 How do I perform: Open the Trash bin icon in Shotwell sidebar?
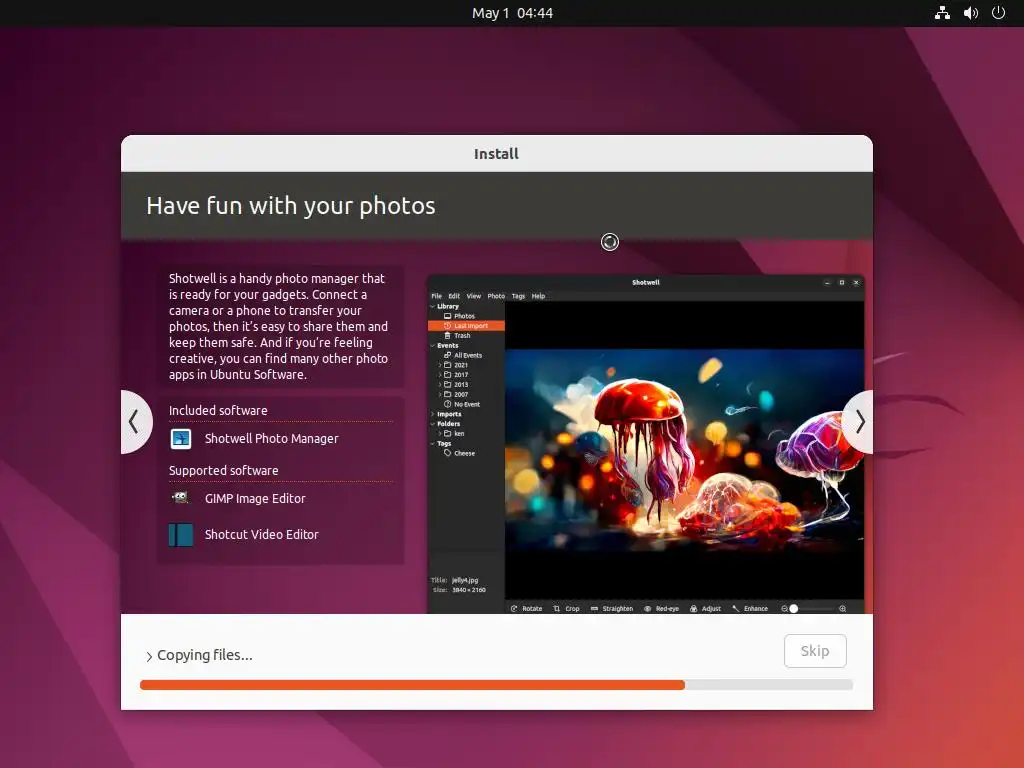coord(447,336)
